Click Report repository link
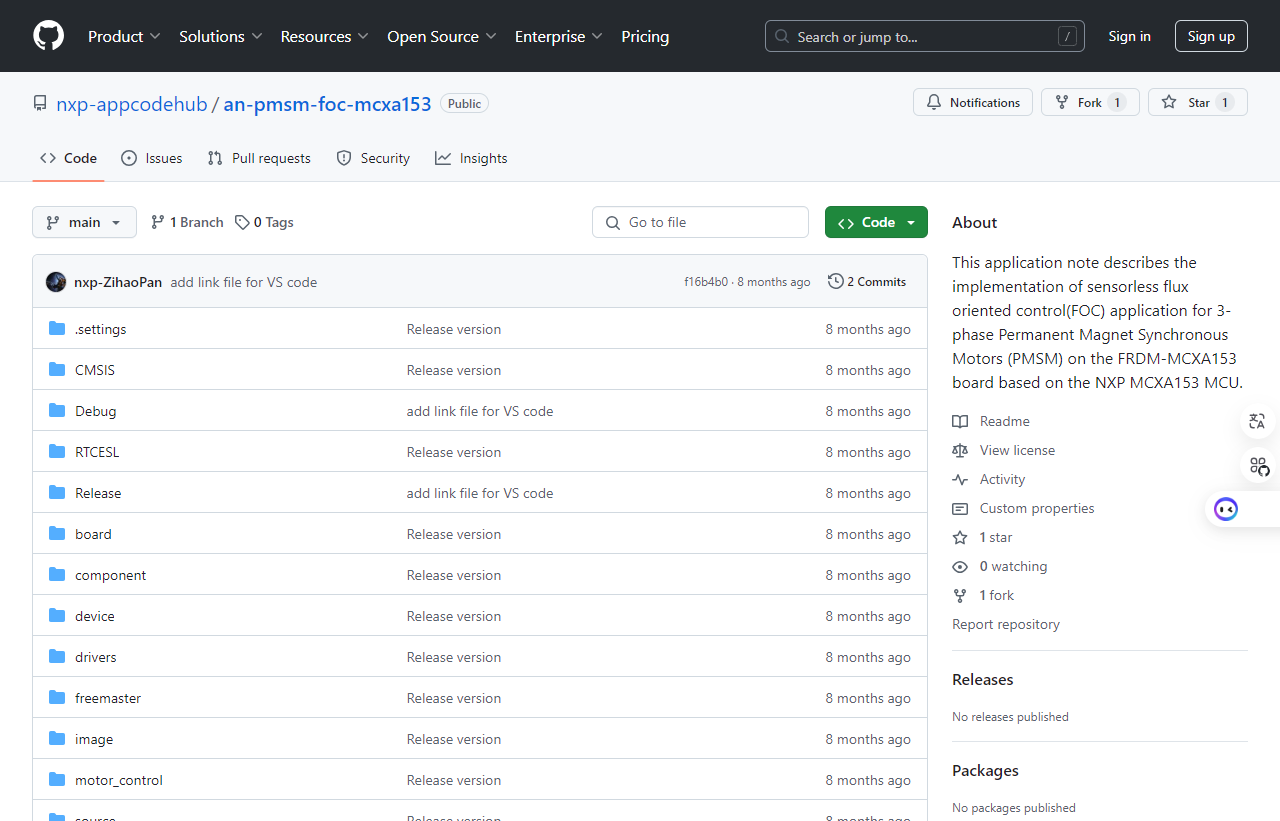This screenshot has height=821, width=1280. point(1006,624)
